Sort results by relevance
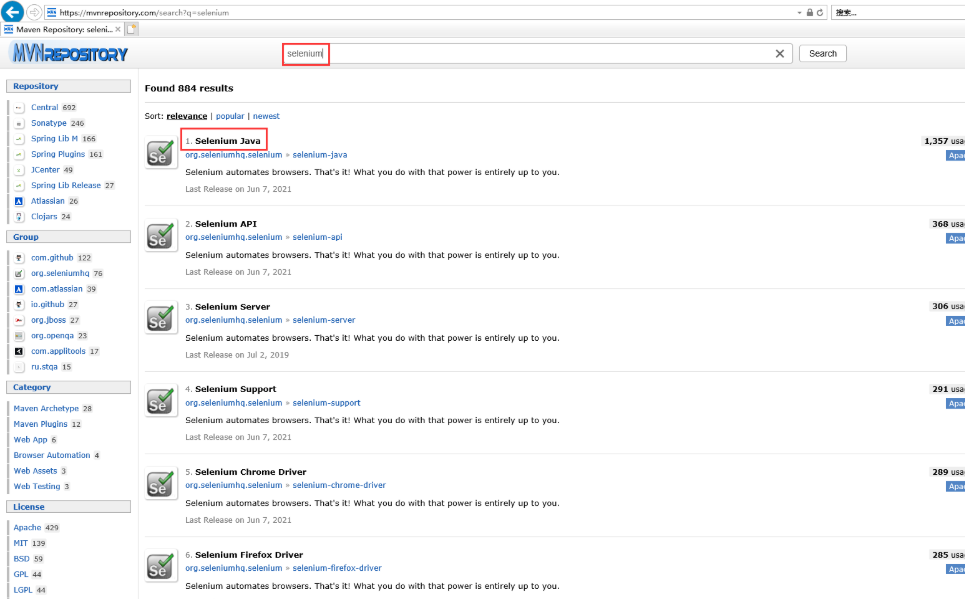The image size is (965, 599). [186, 116]
